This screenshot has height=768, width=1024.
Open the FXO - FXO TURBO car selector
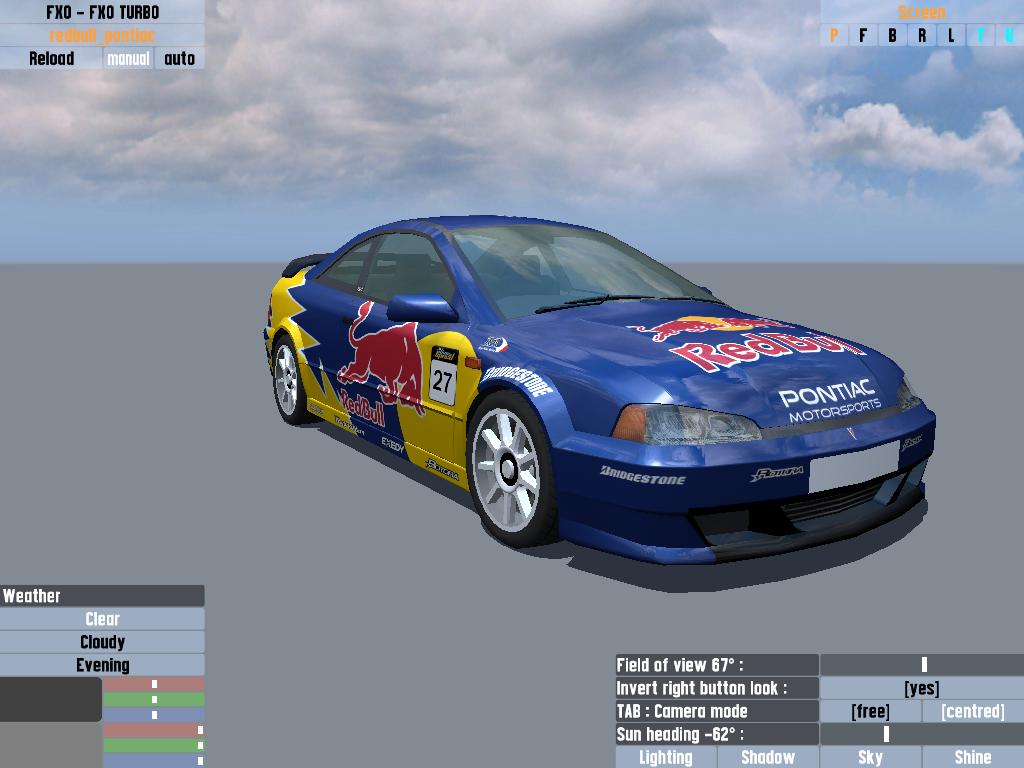coord(102,12)
